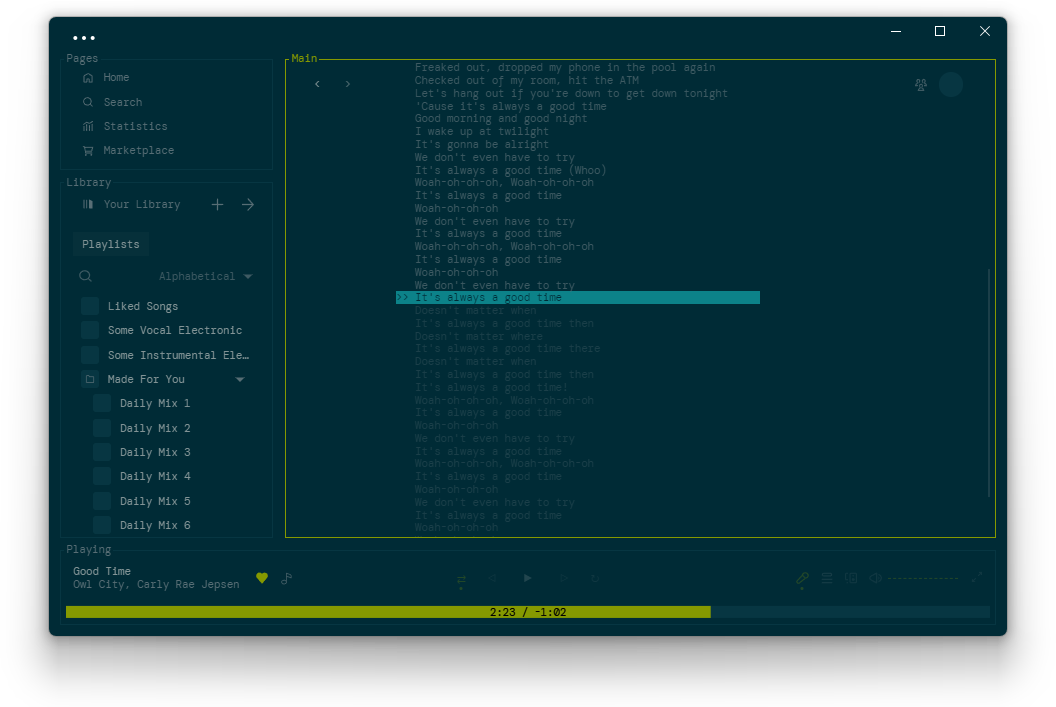1056x707 pixels.
Task: Click the lyrics panel vertical scrollbar
Action: [x=989, y=382]
